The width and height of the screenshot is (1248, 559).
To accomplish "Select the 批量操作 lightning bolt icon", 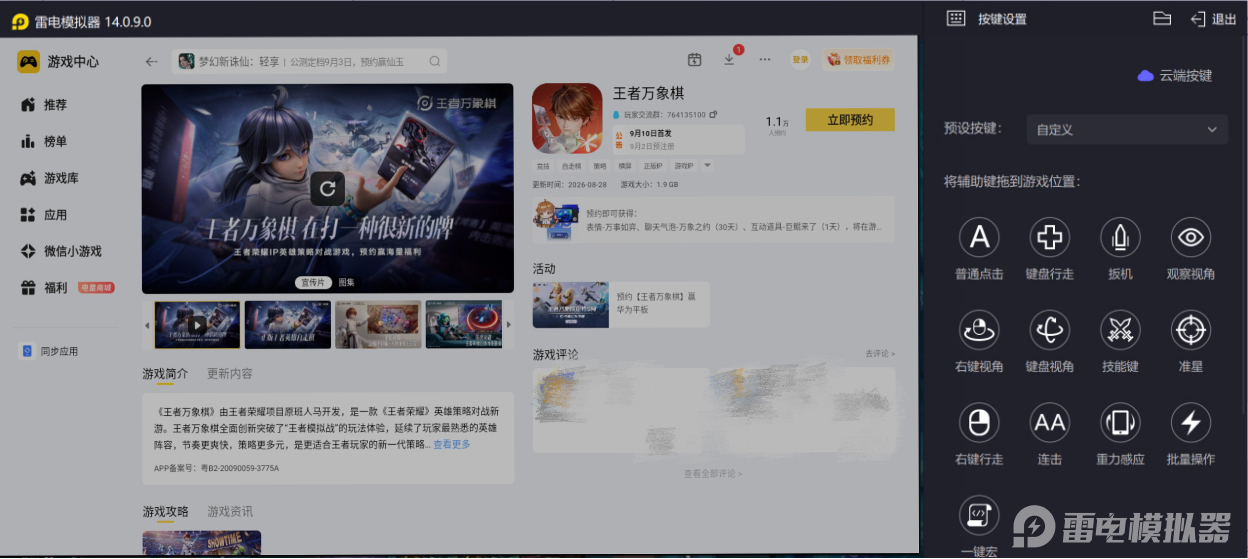I will click(1190, 423).
